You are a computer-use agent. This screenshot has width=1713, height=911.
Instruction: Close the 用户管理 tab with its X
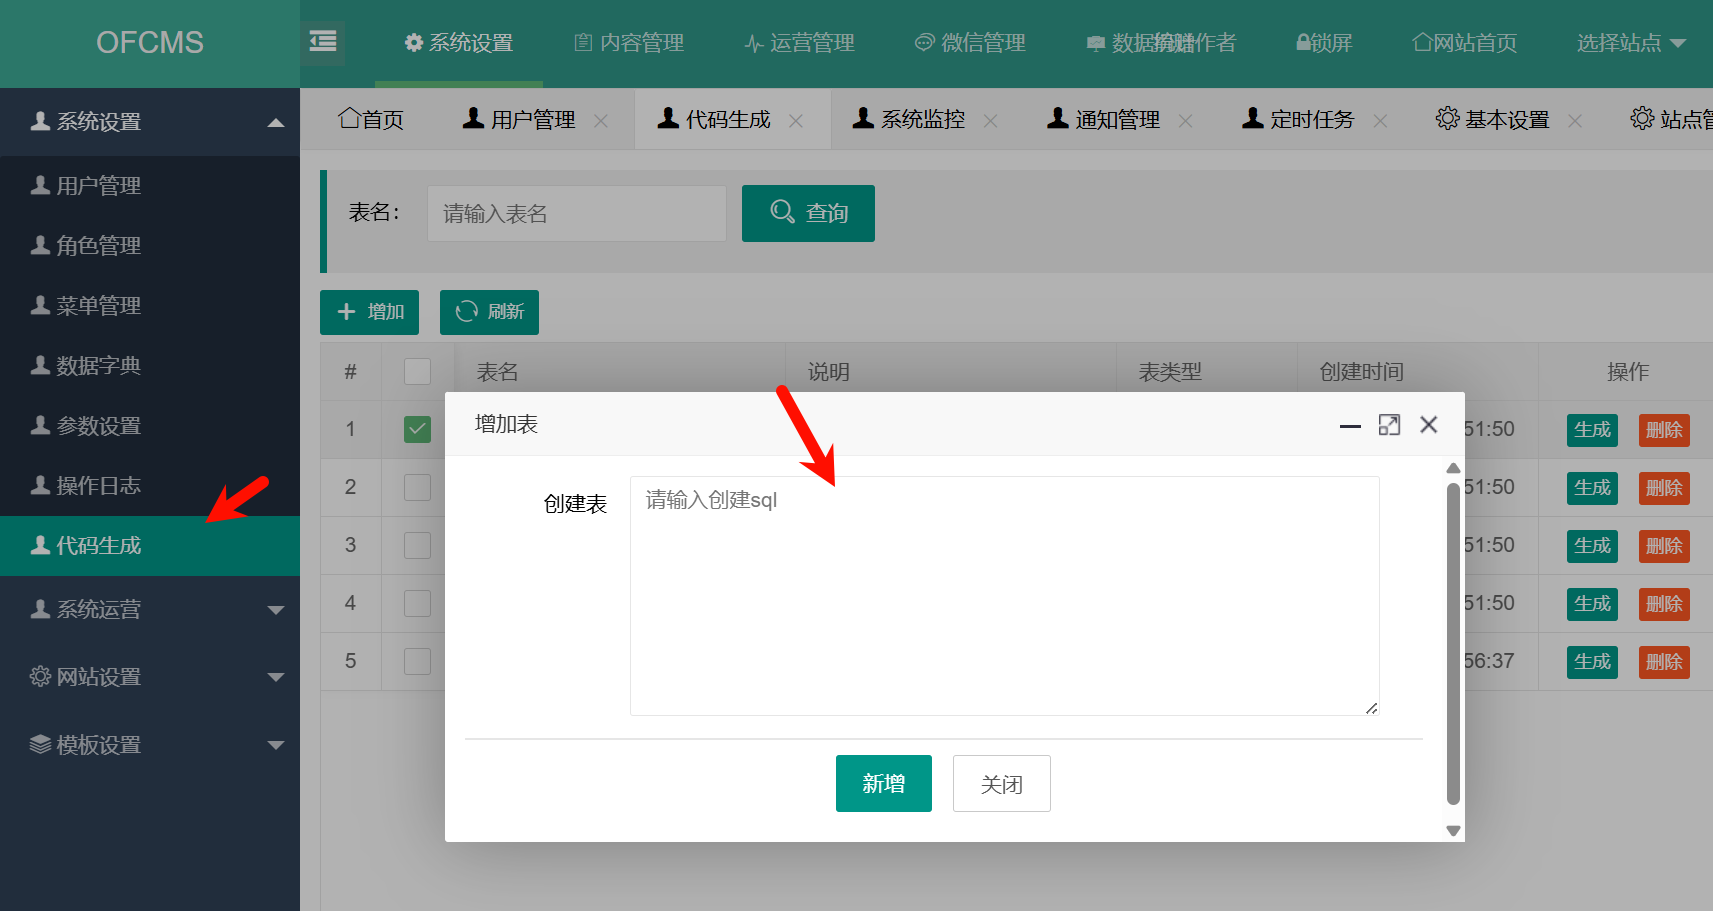[601, 121]
